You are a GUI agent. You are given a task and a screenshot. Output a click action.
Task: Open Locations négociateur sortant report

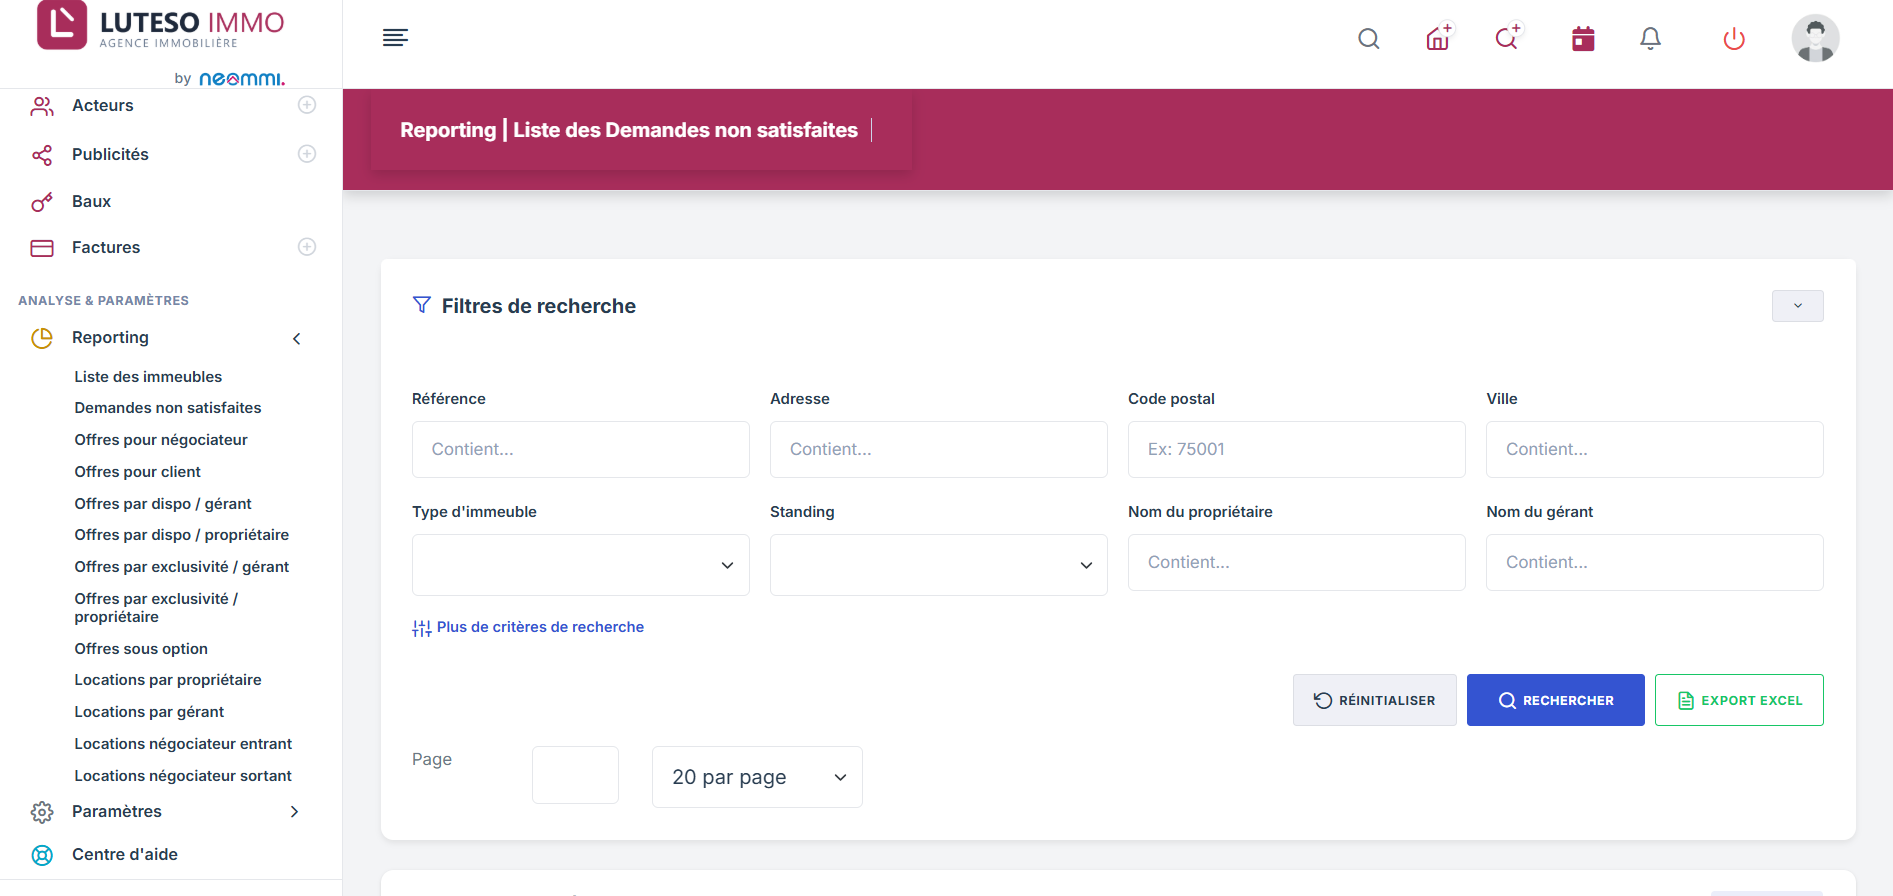tap(183, 776)
